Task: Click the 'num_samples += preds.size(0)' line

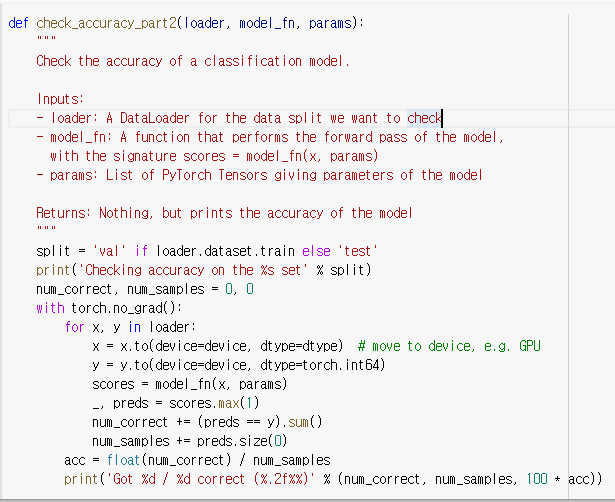Action: pyautogui.click(x=190, y=441)
